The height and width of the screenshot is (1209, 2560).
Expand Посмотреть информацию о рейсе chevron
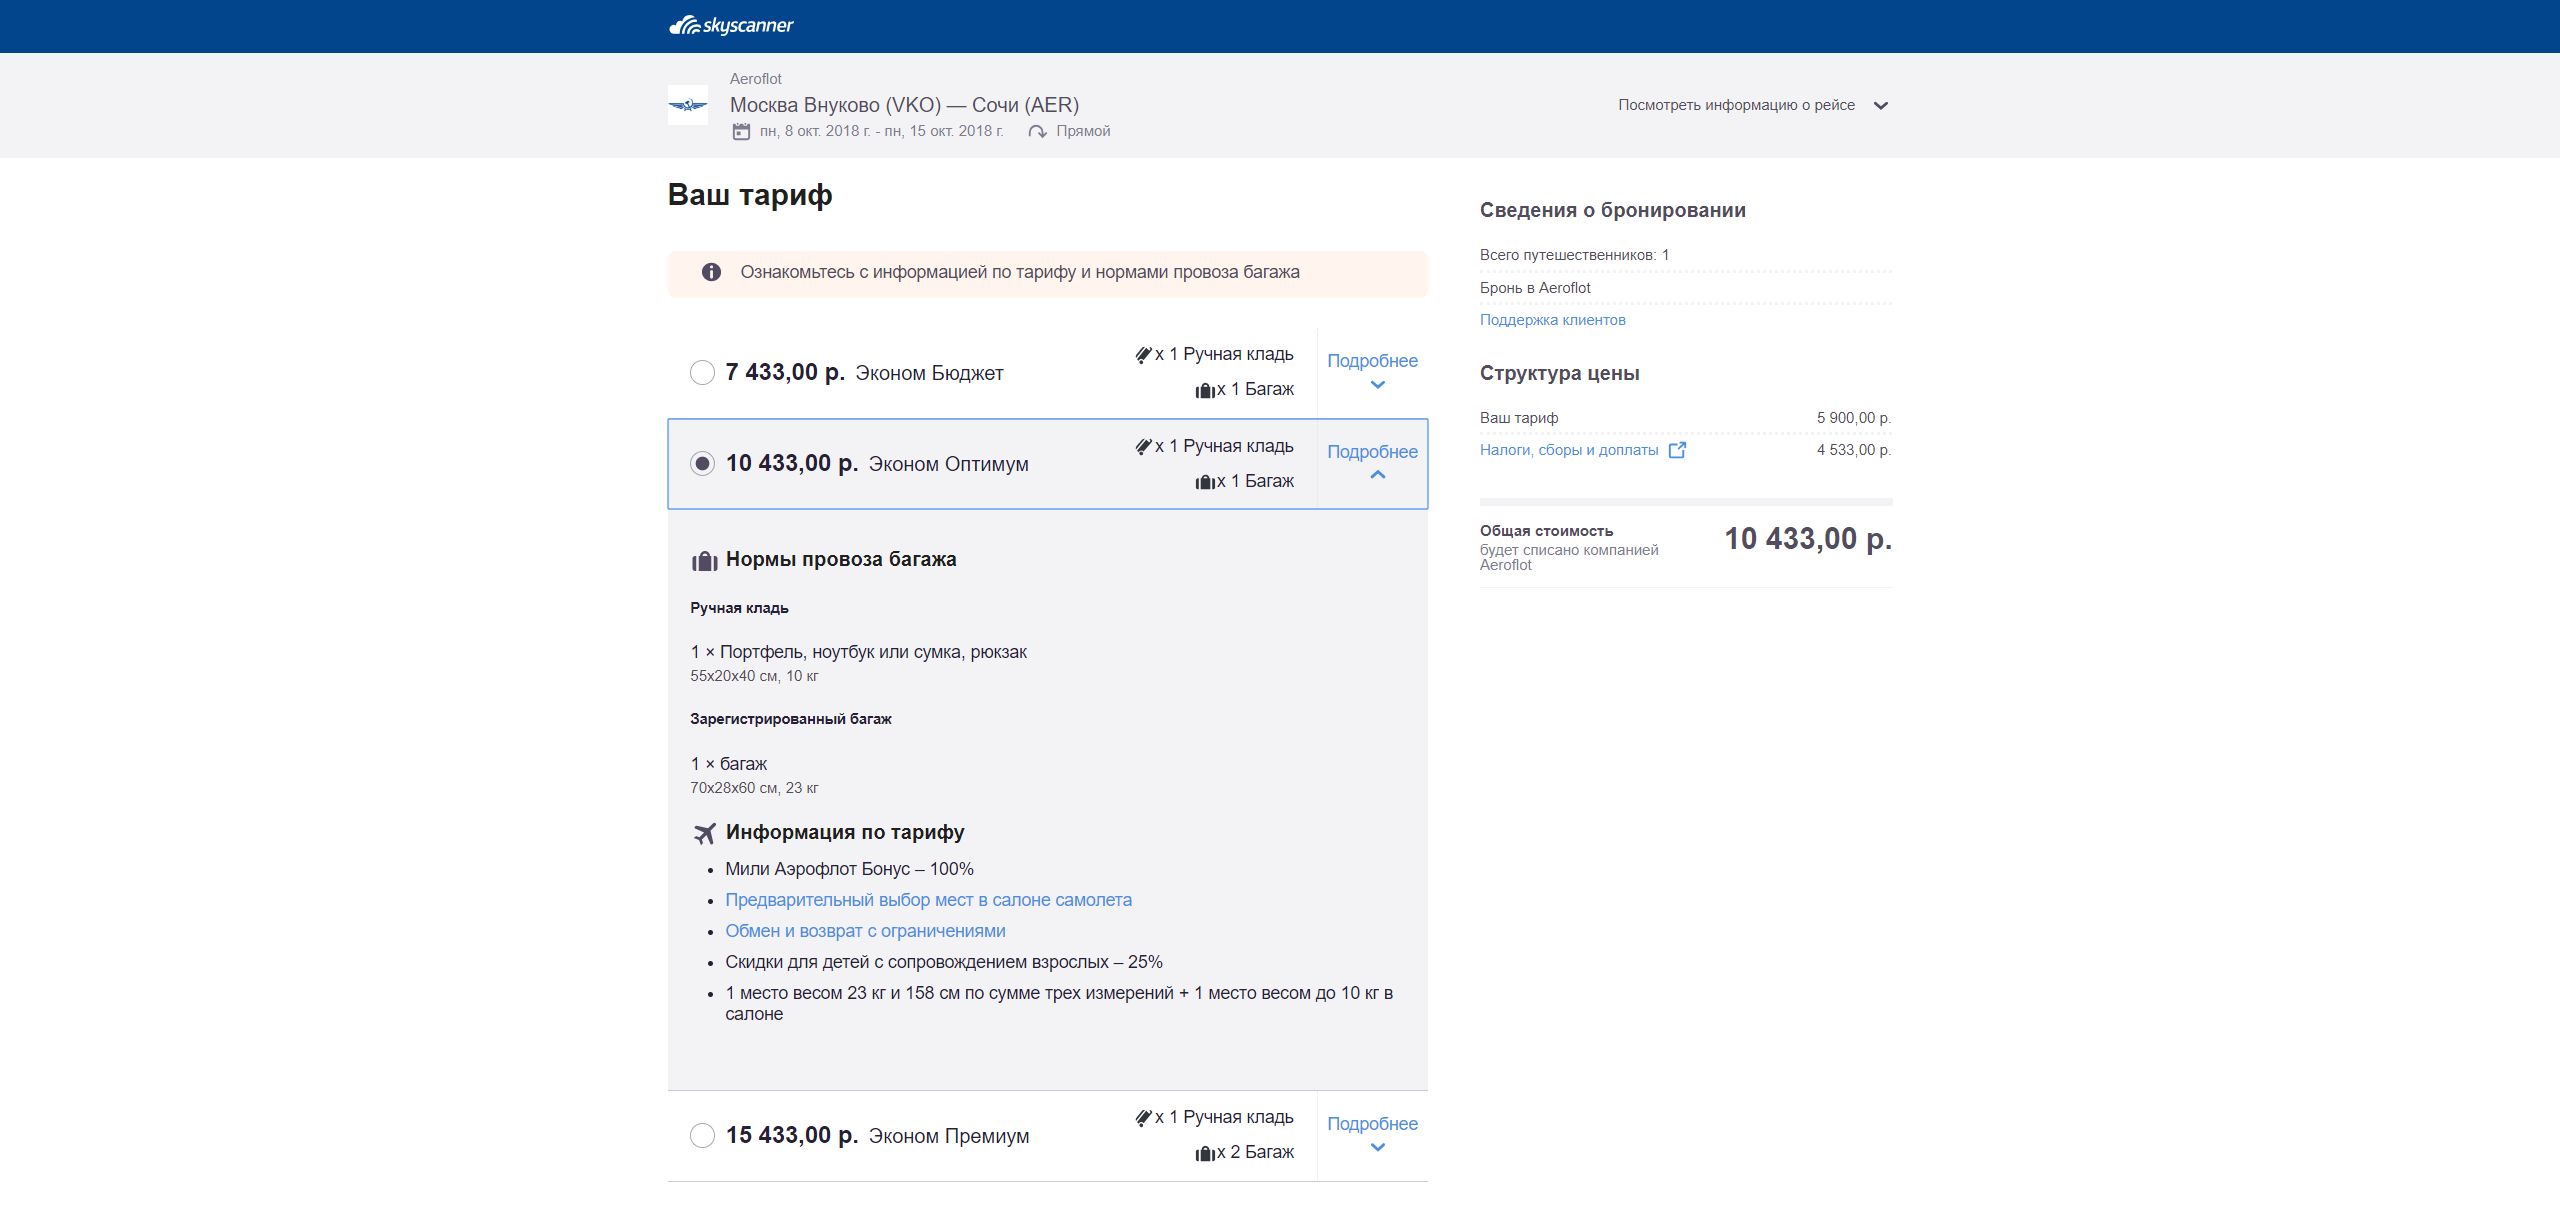tap(1881, 106)
